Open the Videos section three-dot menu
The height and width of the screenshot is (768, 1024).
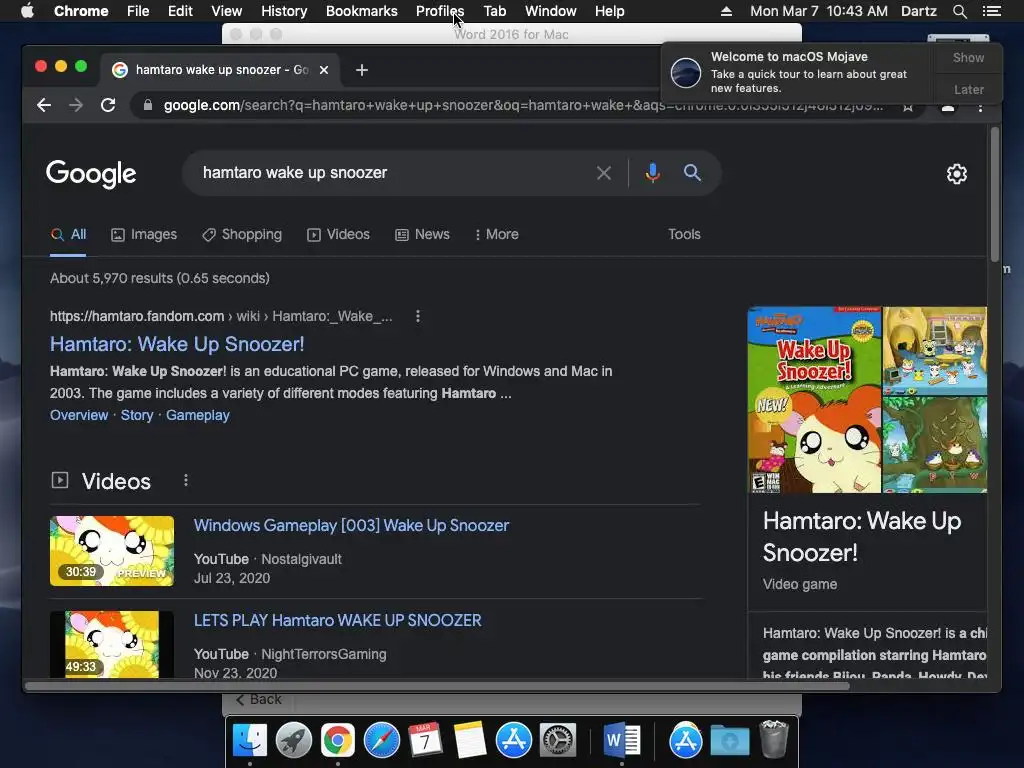[x=186, y=481]
